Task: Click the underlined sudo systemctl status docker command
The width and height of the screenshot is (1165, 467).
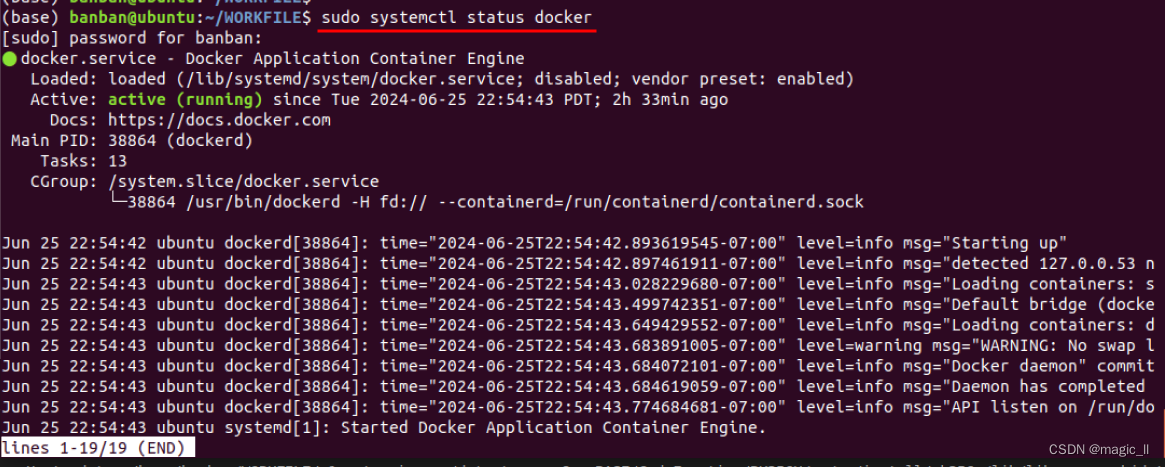Action: (x=457, y=16)
